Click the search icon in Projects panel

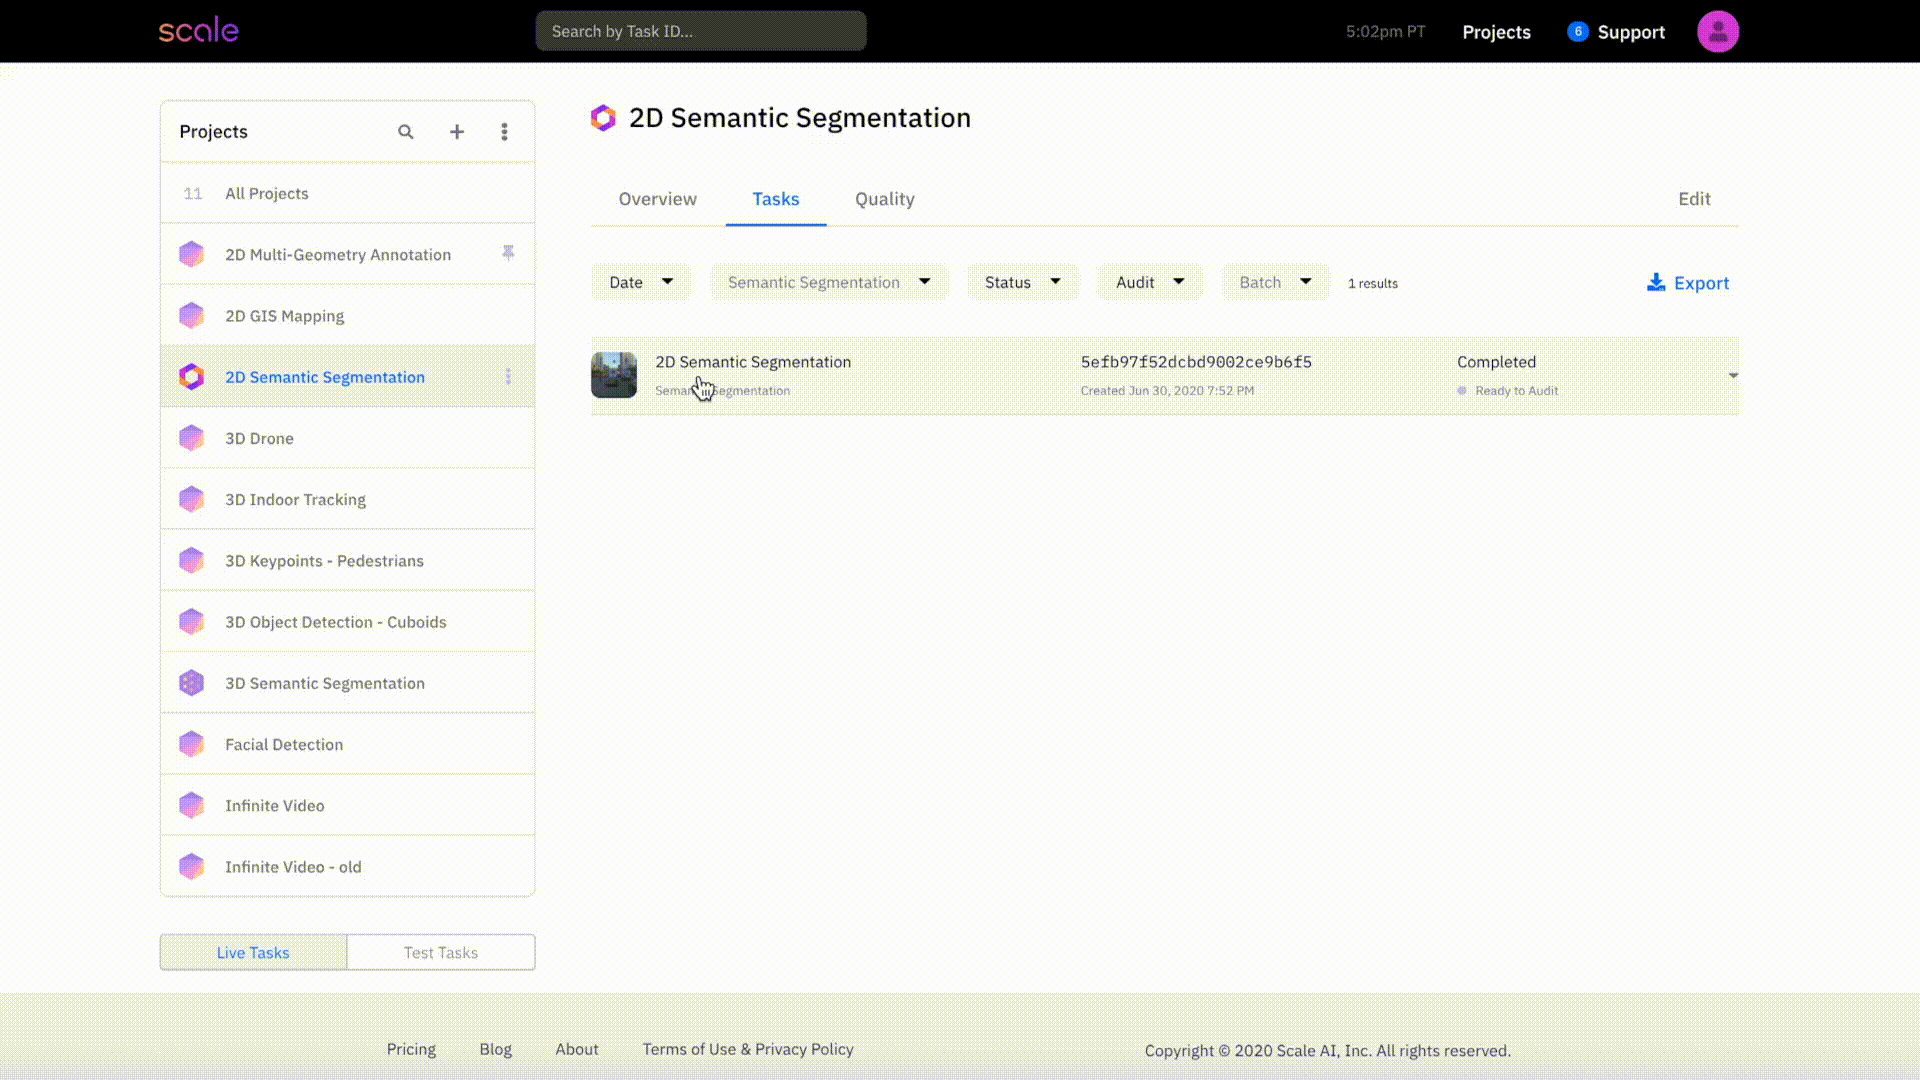tap(405, 132)
